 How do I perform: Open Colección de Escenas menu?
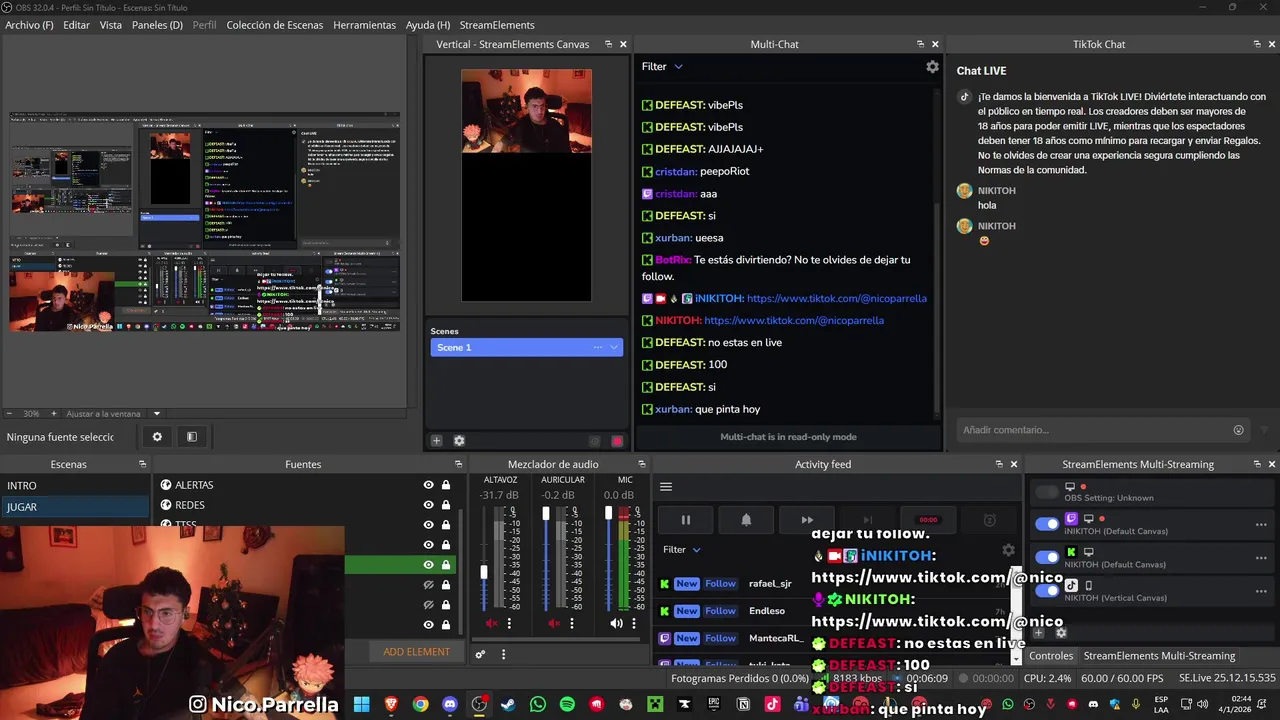pos(275,25)
